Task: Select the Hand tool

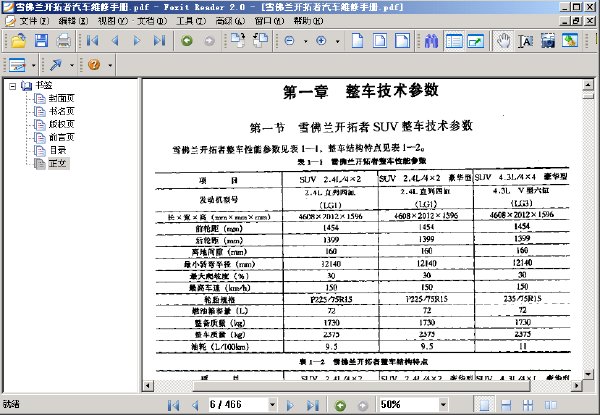Action: (503, 41)
